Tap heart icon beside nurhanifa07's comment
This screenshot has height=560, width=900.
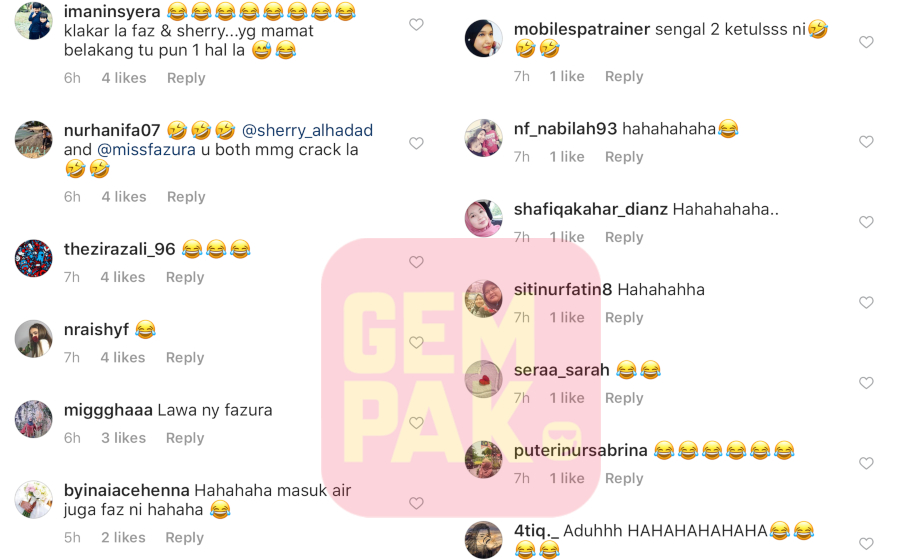[416, 143]
